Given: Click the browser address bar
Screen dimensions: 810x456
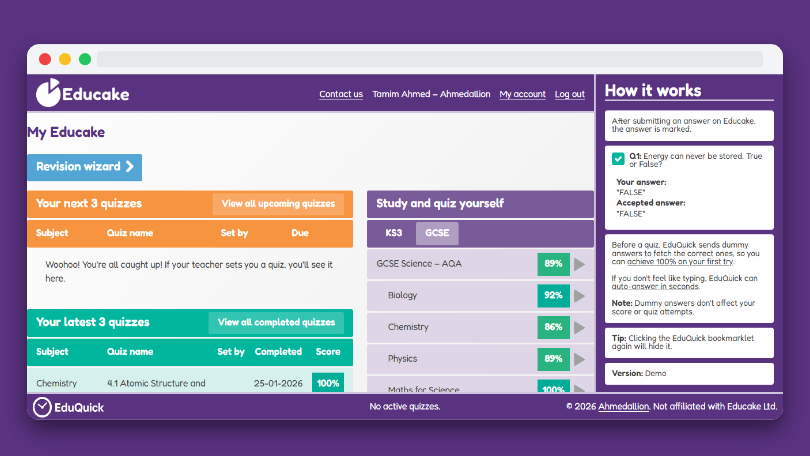Looking at the screenshot, I should click(430, 59).
